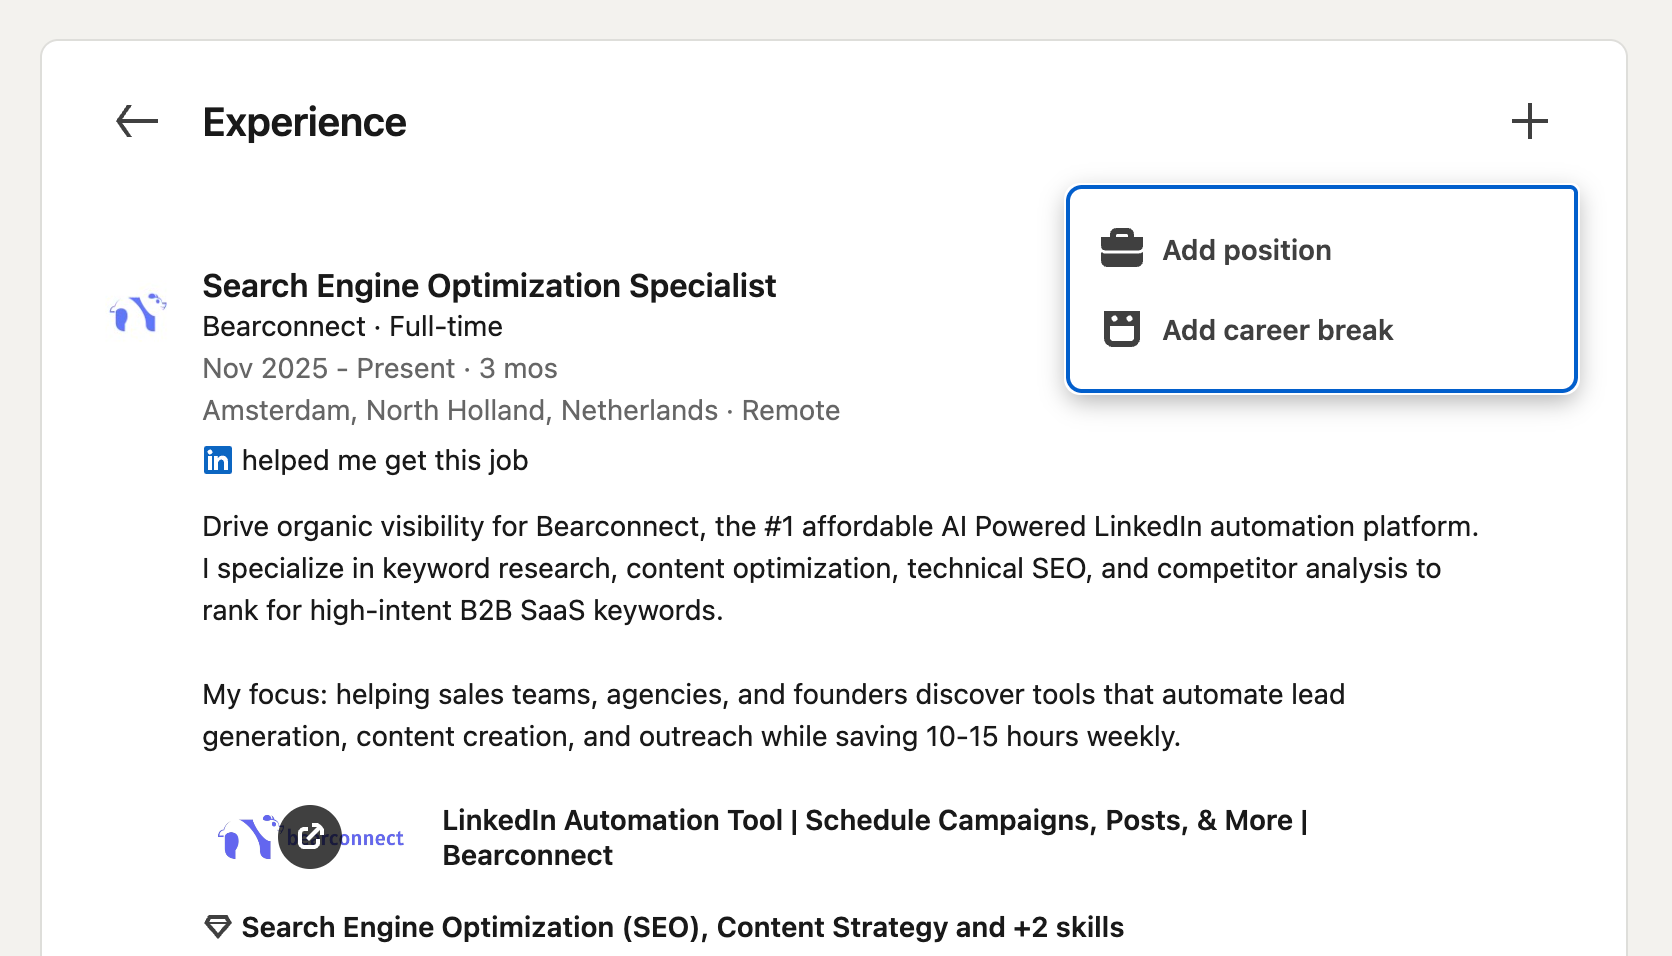Viewport: 1672px width, 956px height.
Task: Click the Experience page heading
Action: coord(304,122)
